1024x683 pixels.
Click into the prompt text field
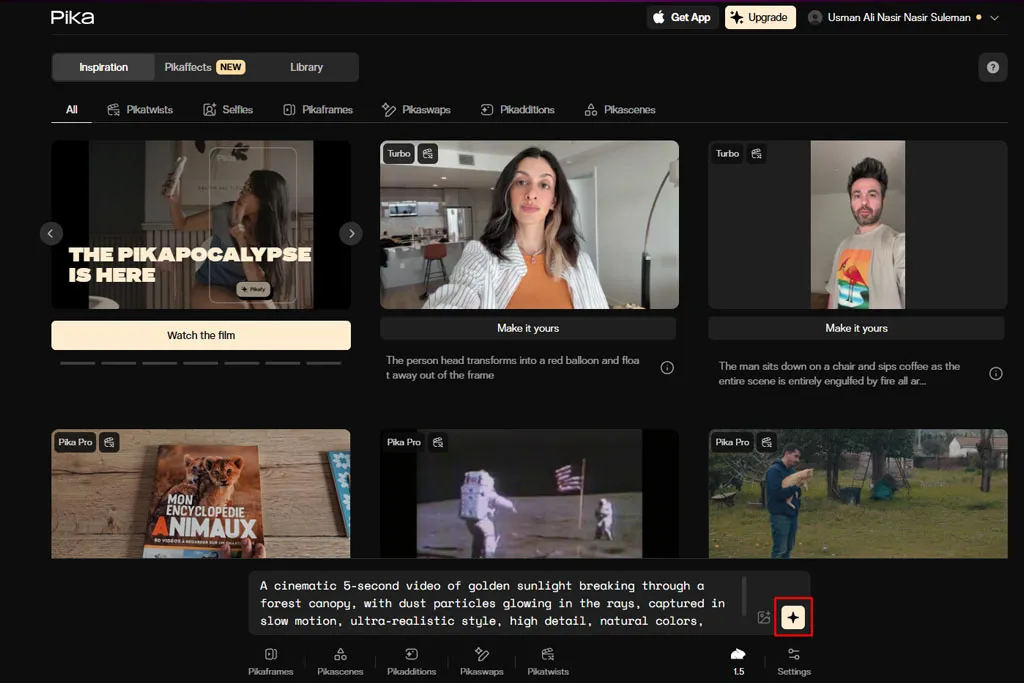click(492, 603)
